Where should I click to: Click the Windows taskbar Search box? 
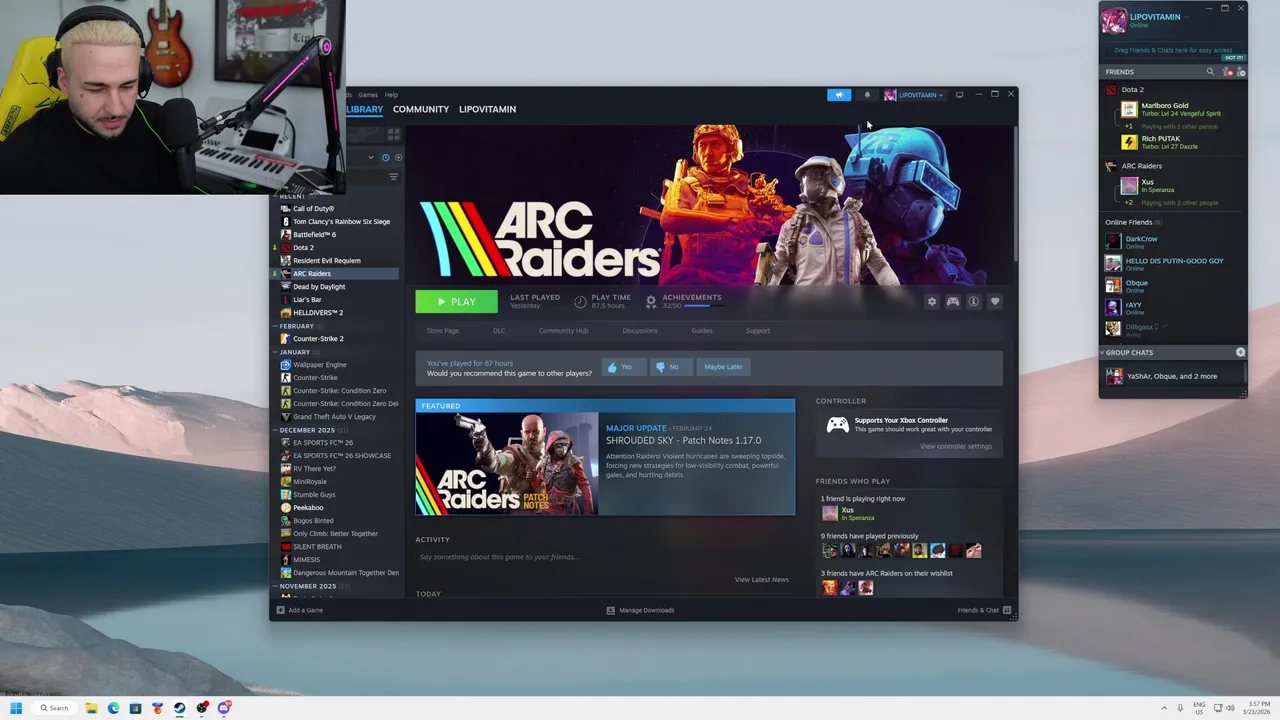pyautogui.click(x=54, y=708)
